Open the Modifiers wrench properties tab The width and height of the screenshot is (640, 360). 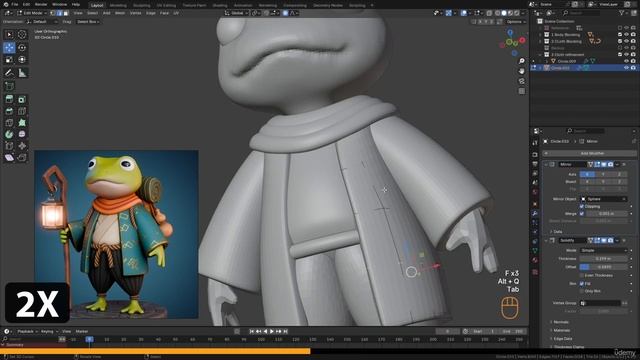click(535, 213)
